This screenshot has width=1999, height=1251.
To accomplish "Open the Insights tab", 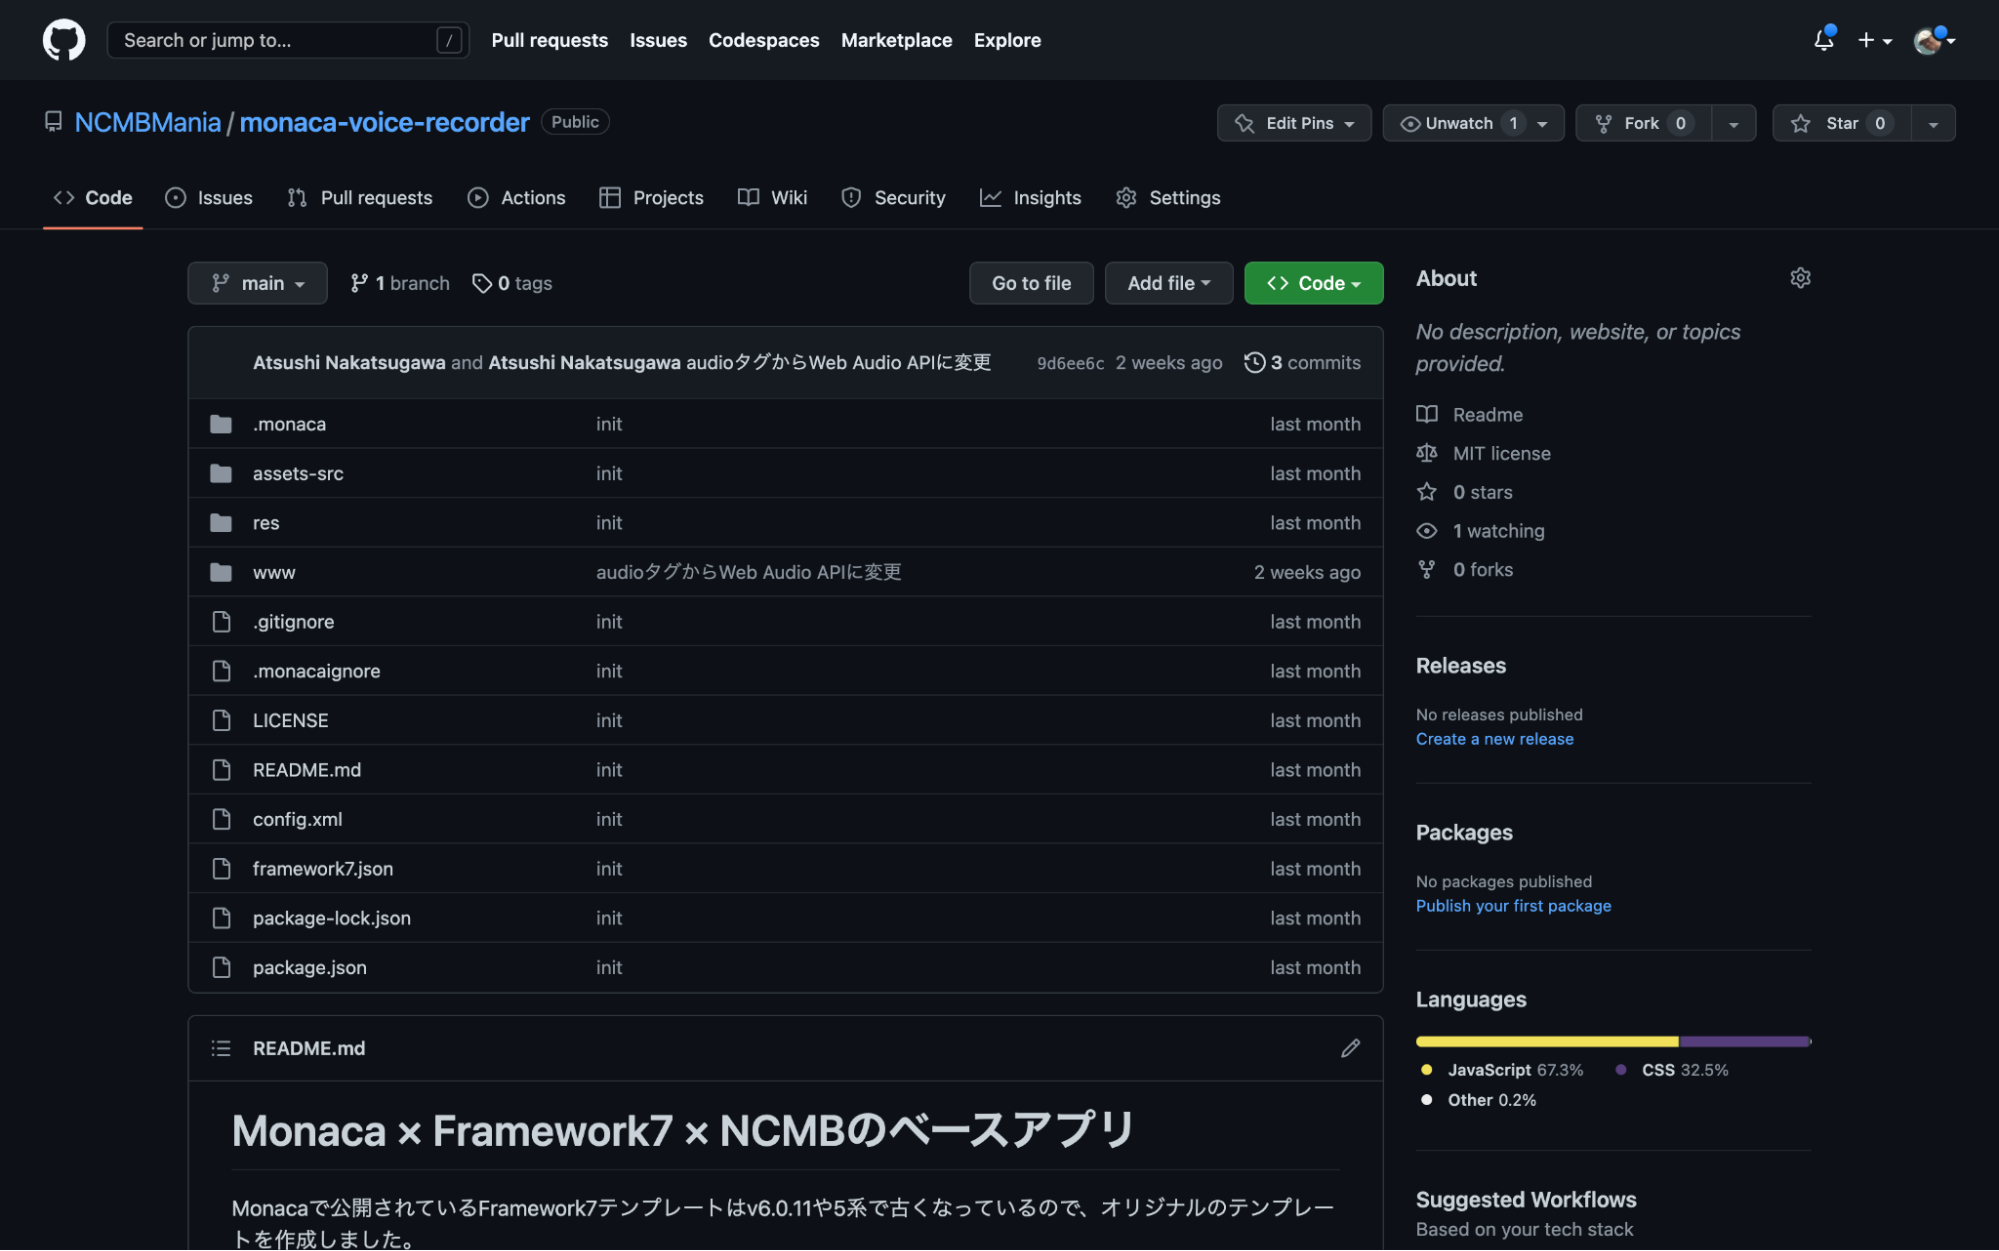I will point(1030,198).
